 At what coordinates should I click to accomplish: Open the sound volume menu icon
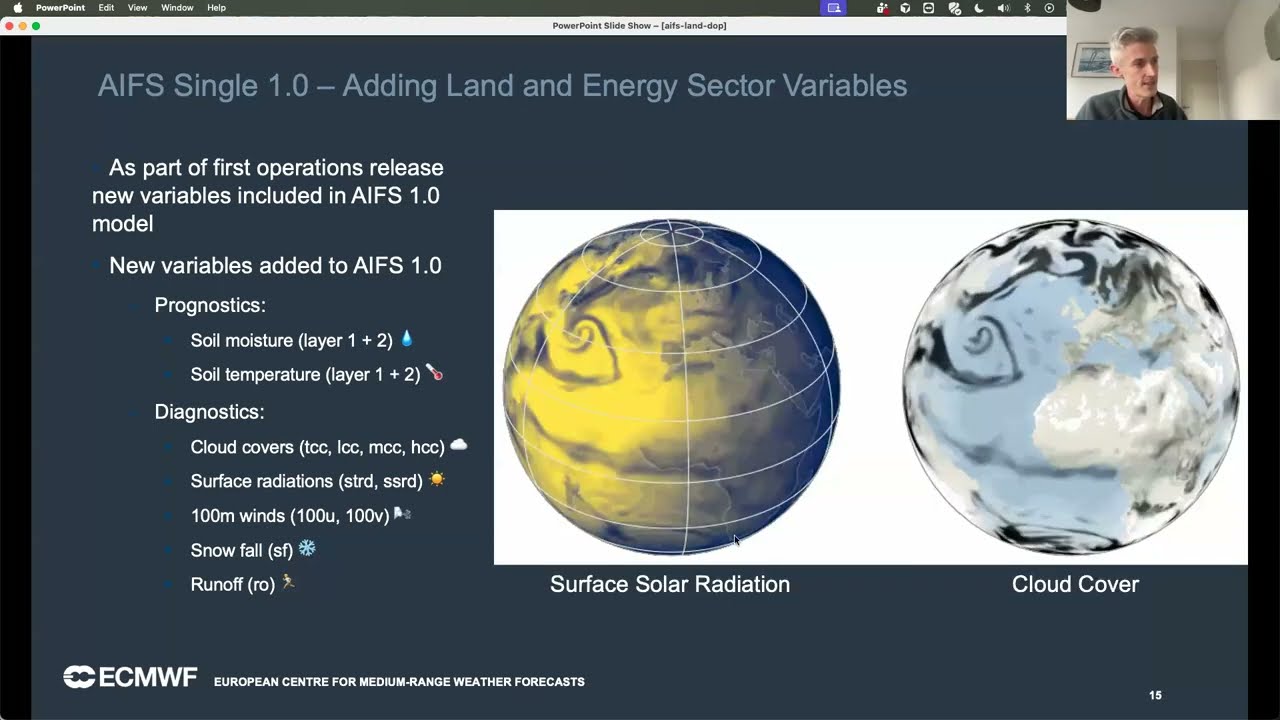coord(1003,8)
